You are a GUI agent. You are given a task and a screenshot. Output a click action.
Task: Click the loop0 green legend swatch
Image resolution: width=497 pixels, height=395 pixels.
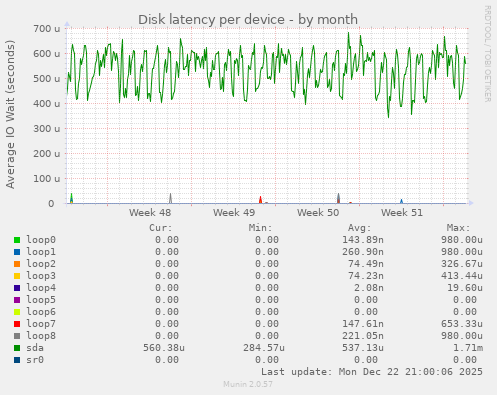(x=17, y=240)
